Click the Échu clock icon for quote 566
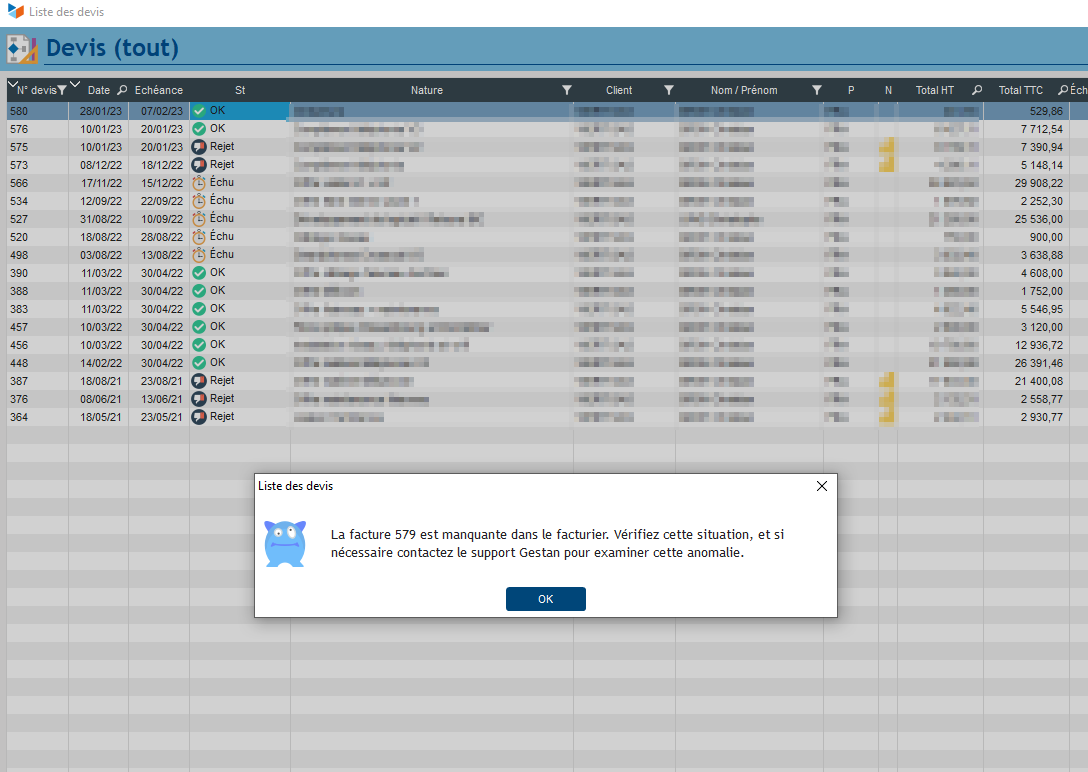The image size is (1088, 772). [199, 183]
